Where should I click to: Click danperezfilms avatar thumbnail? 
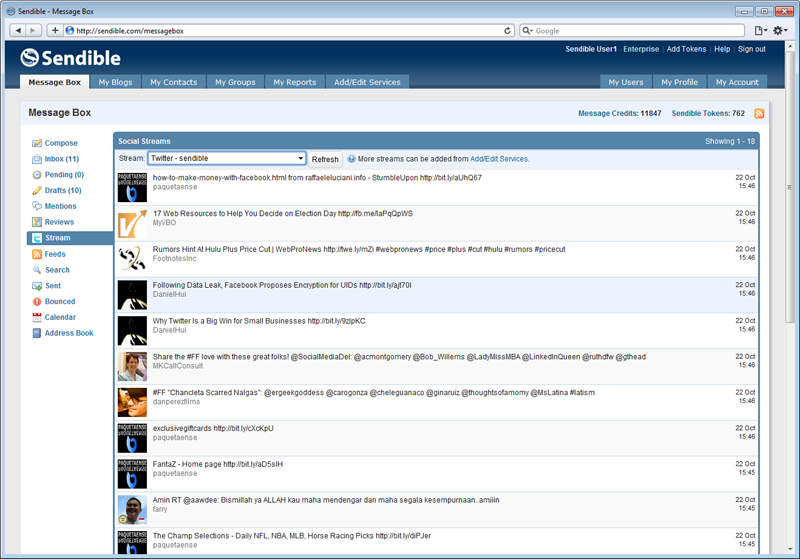pos(132,402)
